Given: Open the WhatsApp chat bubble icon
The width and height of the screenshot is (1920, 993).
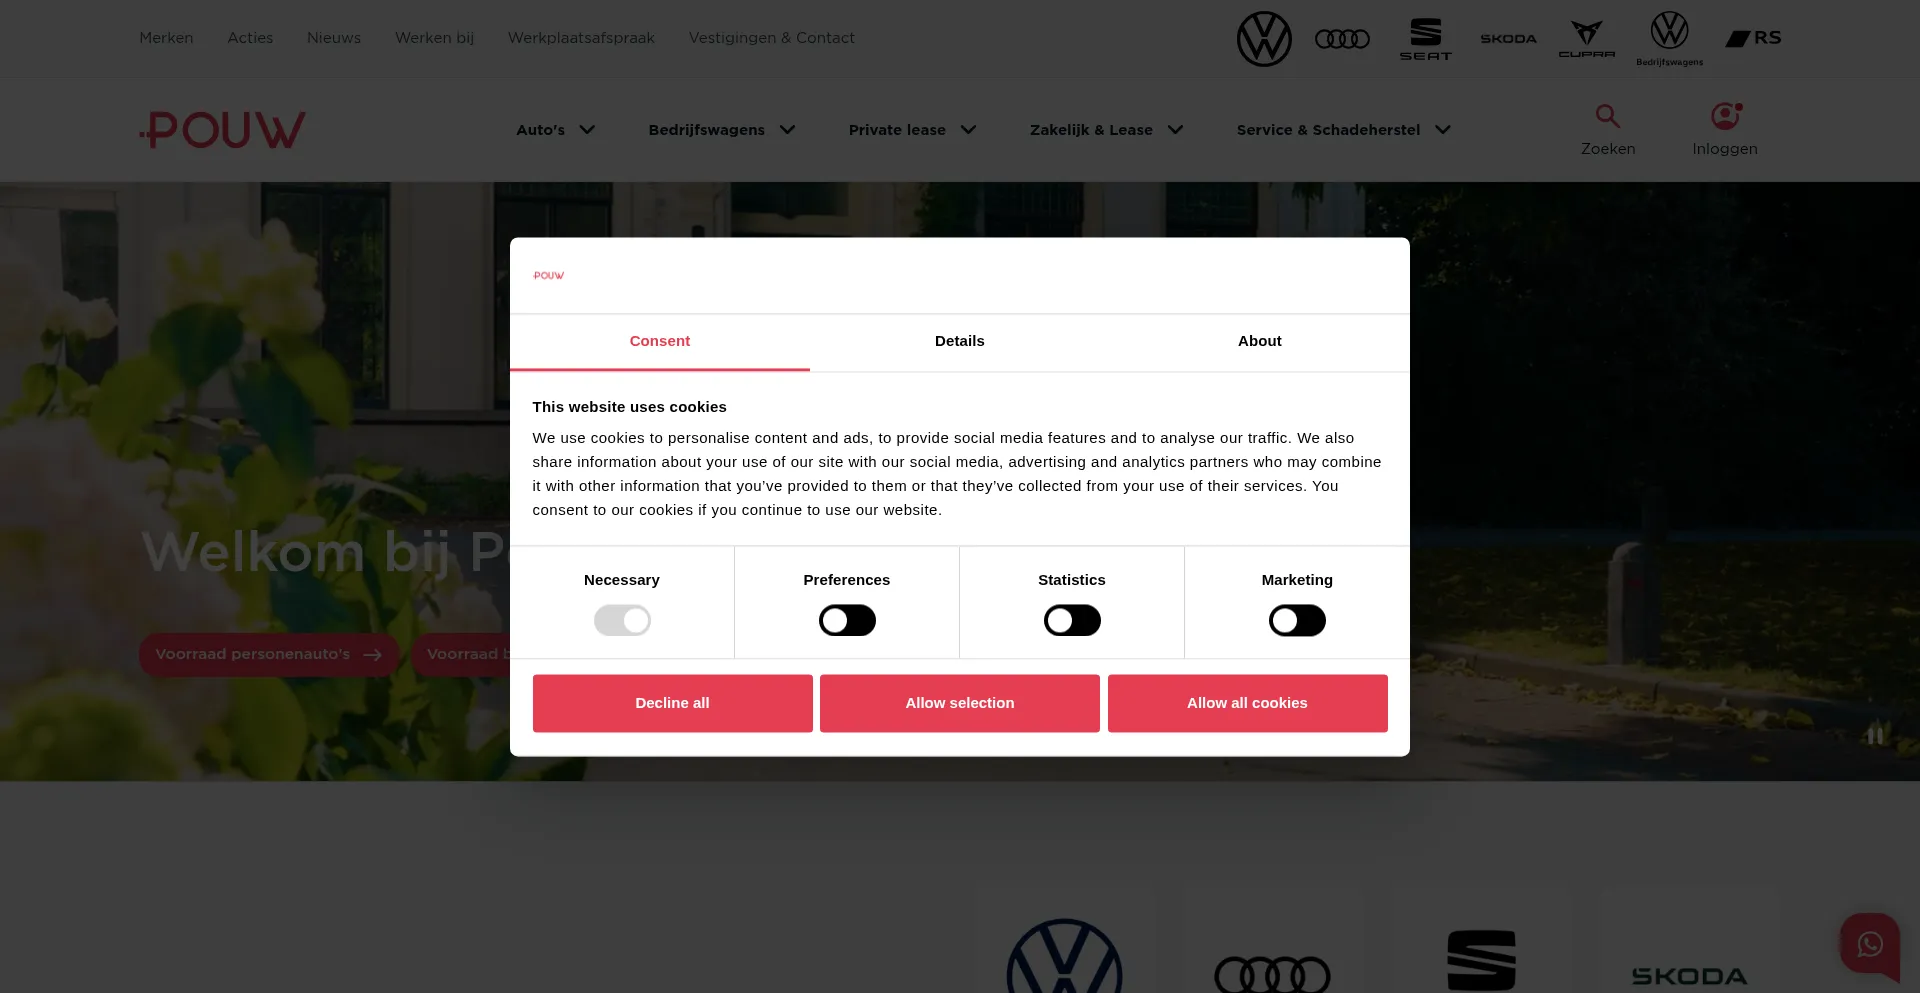Looking at the screenshot, I should tap(1870, 943).
